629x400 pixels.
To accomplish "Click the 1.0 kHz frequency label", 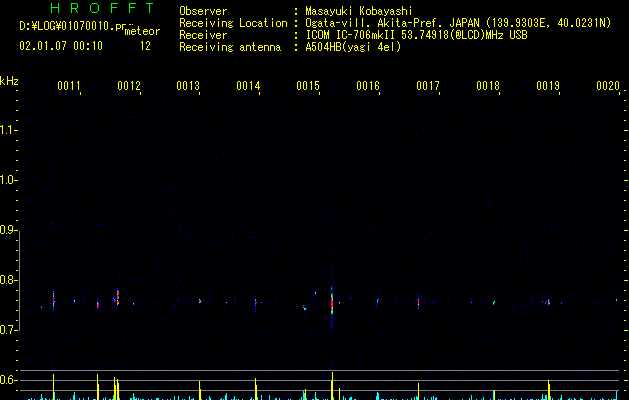I will (x=8, y=180).
